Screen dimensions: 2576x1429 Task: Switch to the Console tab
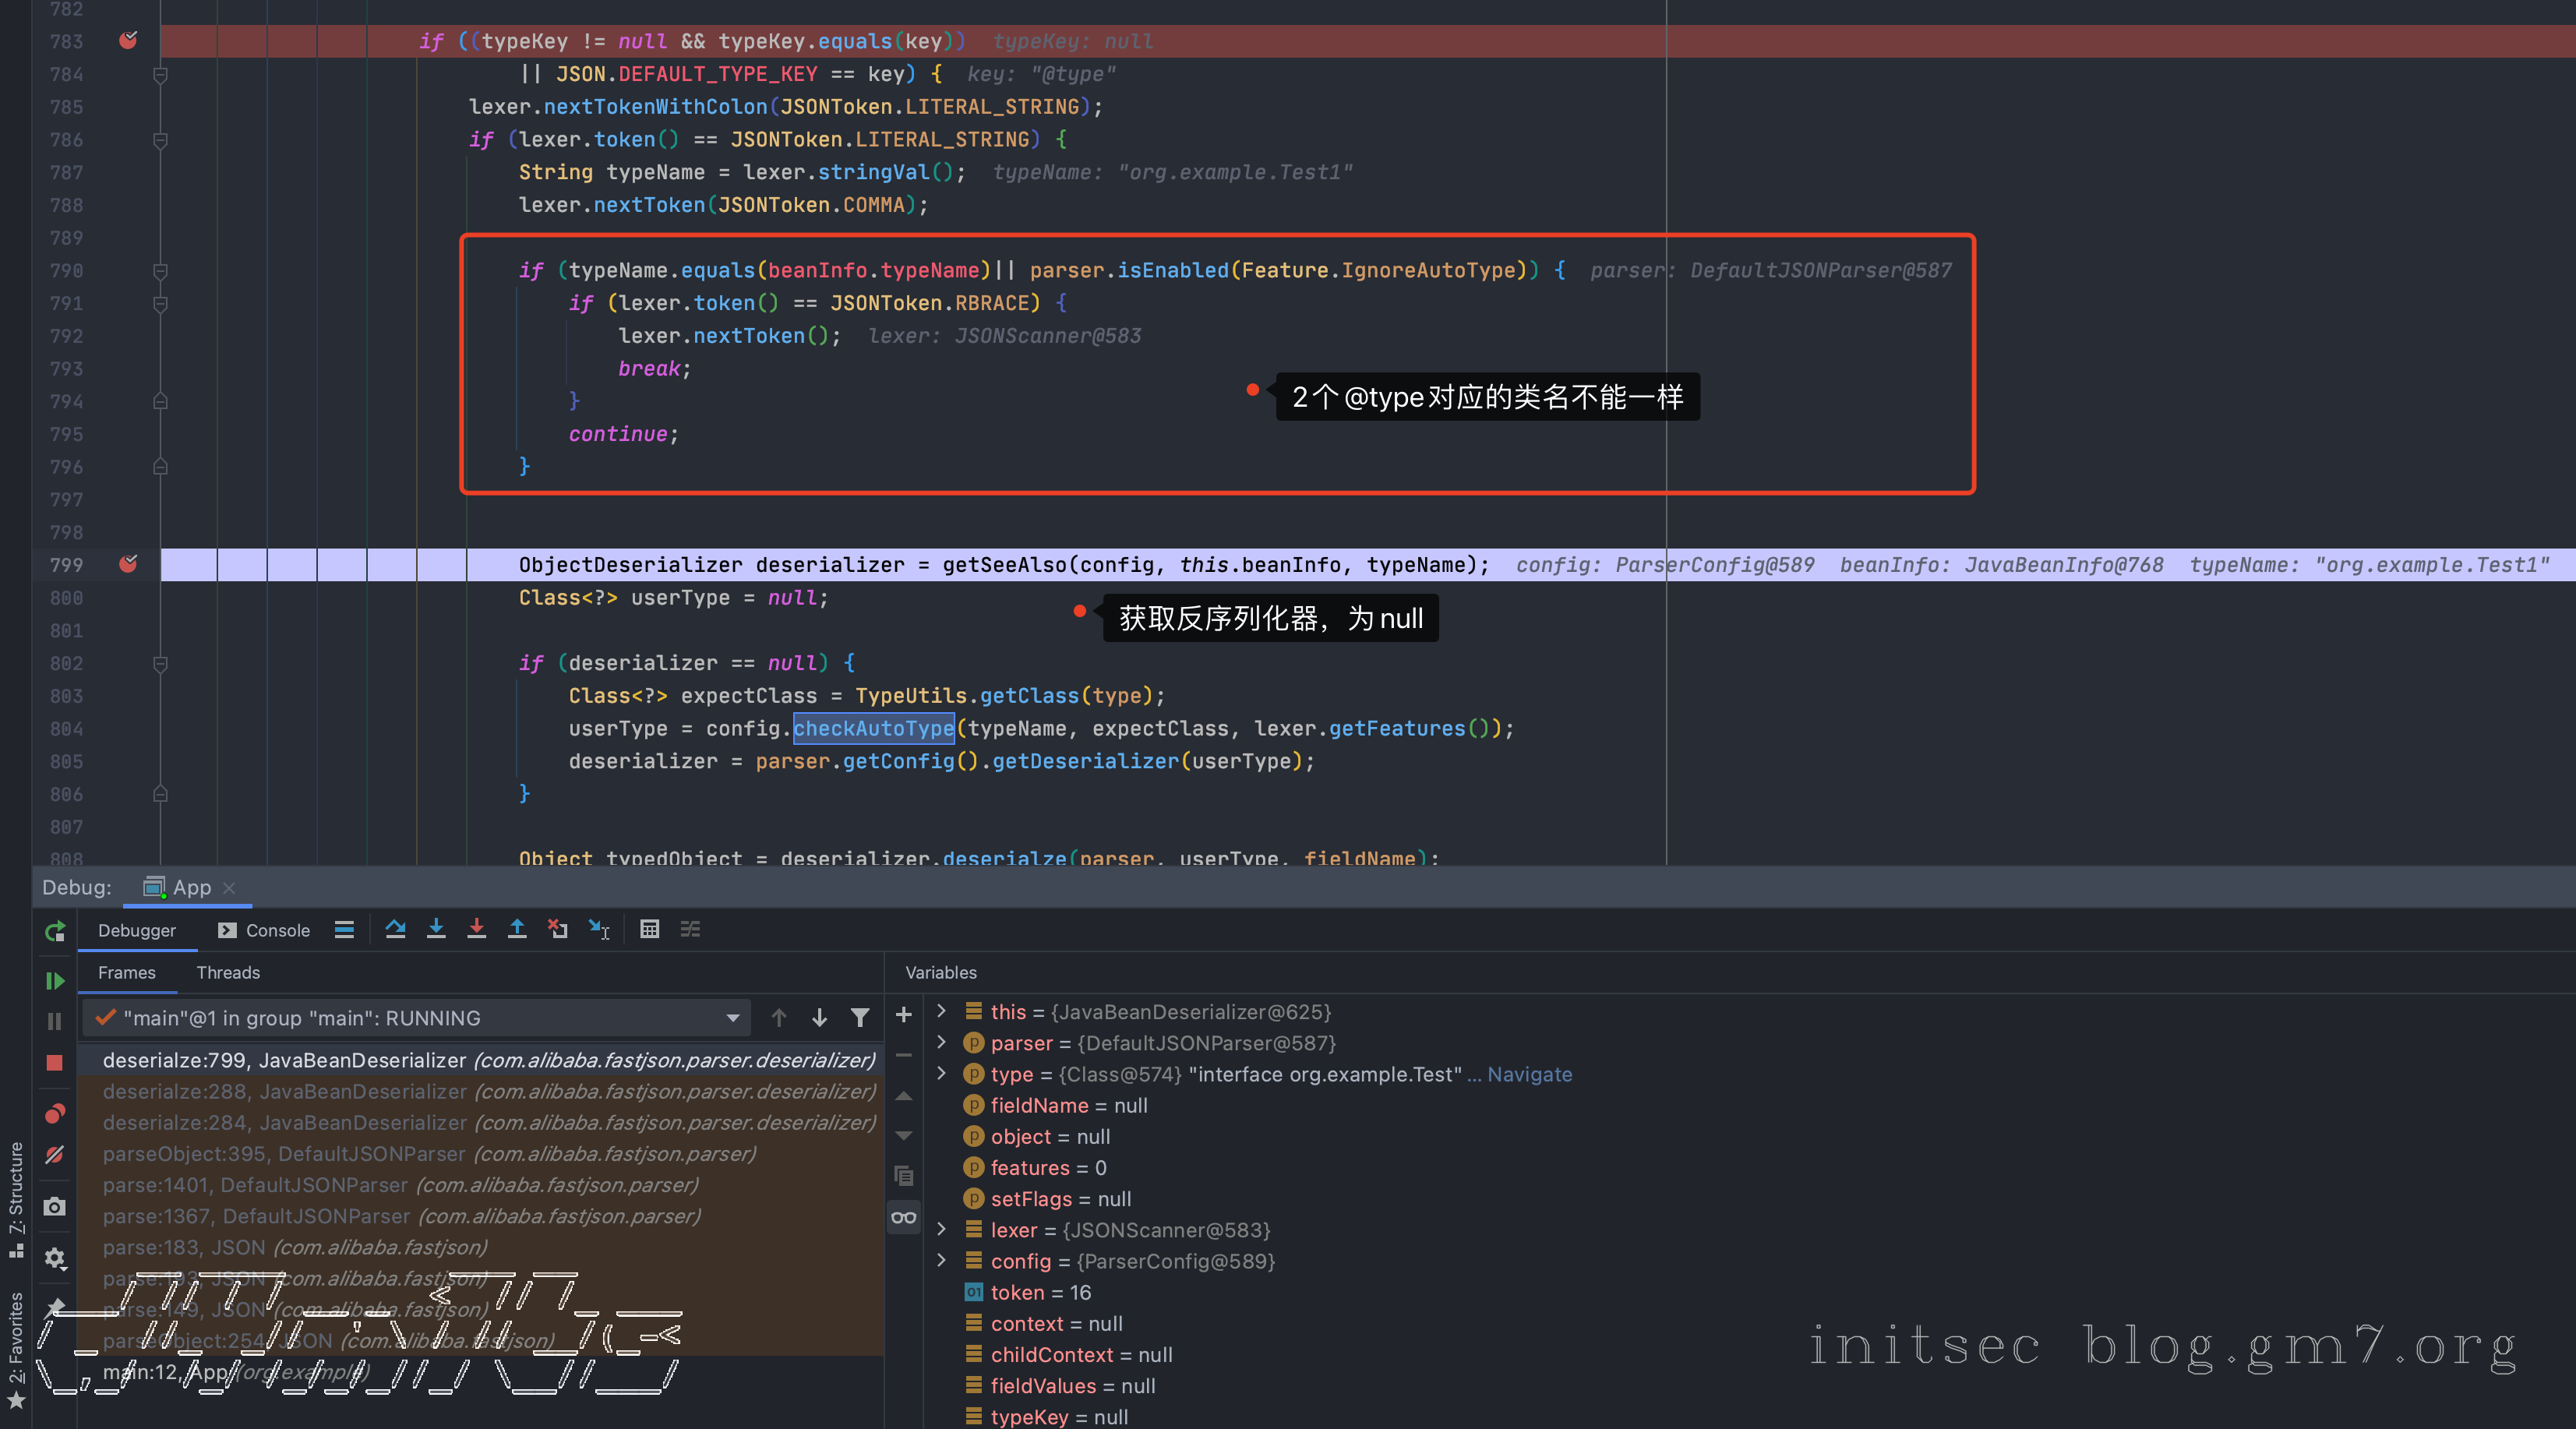[x=265, y=930]
